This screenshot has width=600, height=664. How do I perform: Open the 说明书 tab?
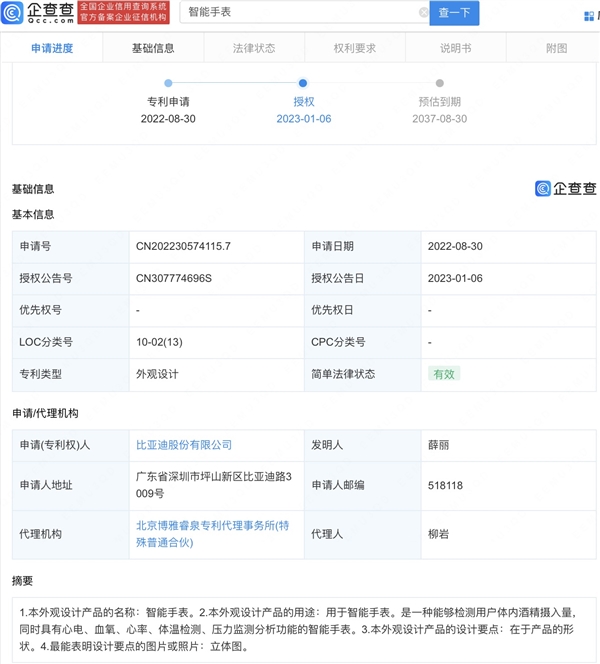[x=455, y=48]
